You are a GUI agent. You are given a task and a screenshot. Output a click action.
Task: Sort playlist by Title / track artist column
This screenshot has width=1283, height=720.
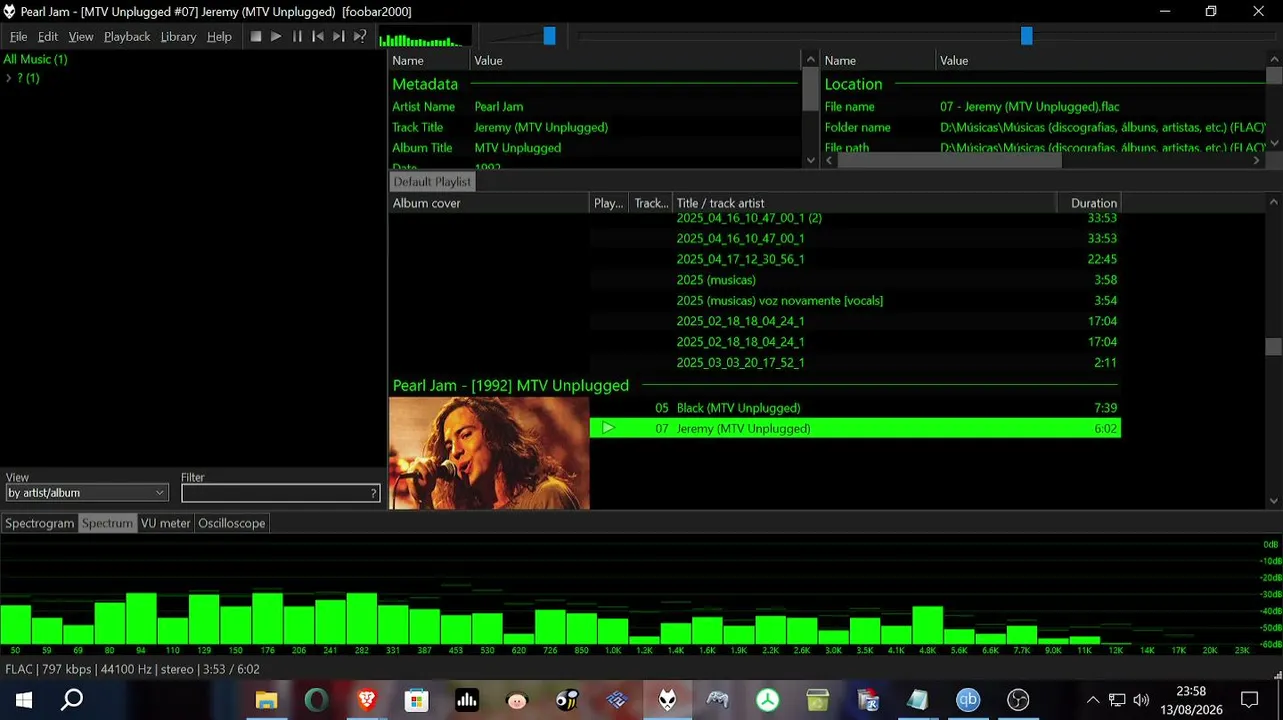point(865,203)
